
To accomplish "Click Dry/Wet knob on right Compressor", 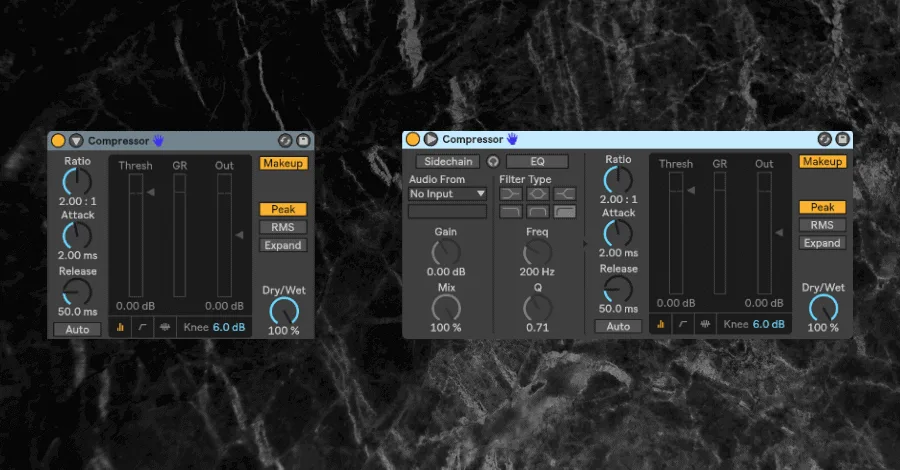I will (824, 309).
